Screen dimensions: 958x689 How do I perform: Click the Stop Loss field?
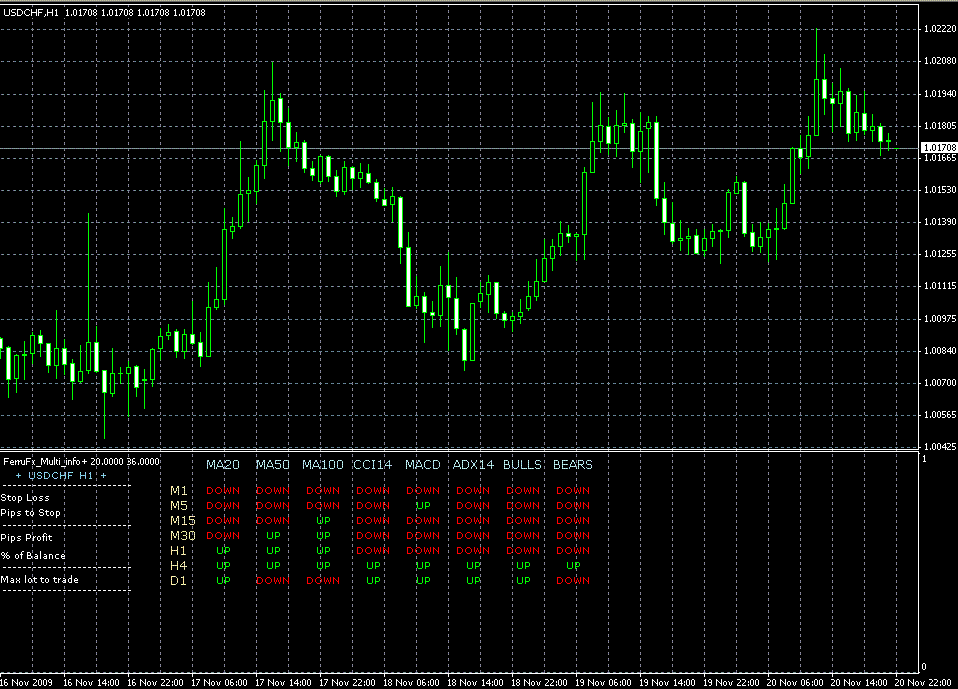coord(25,498)
